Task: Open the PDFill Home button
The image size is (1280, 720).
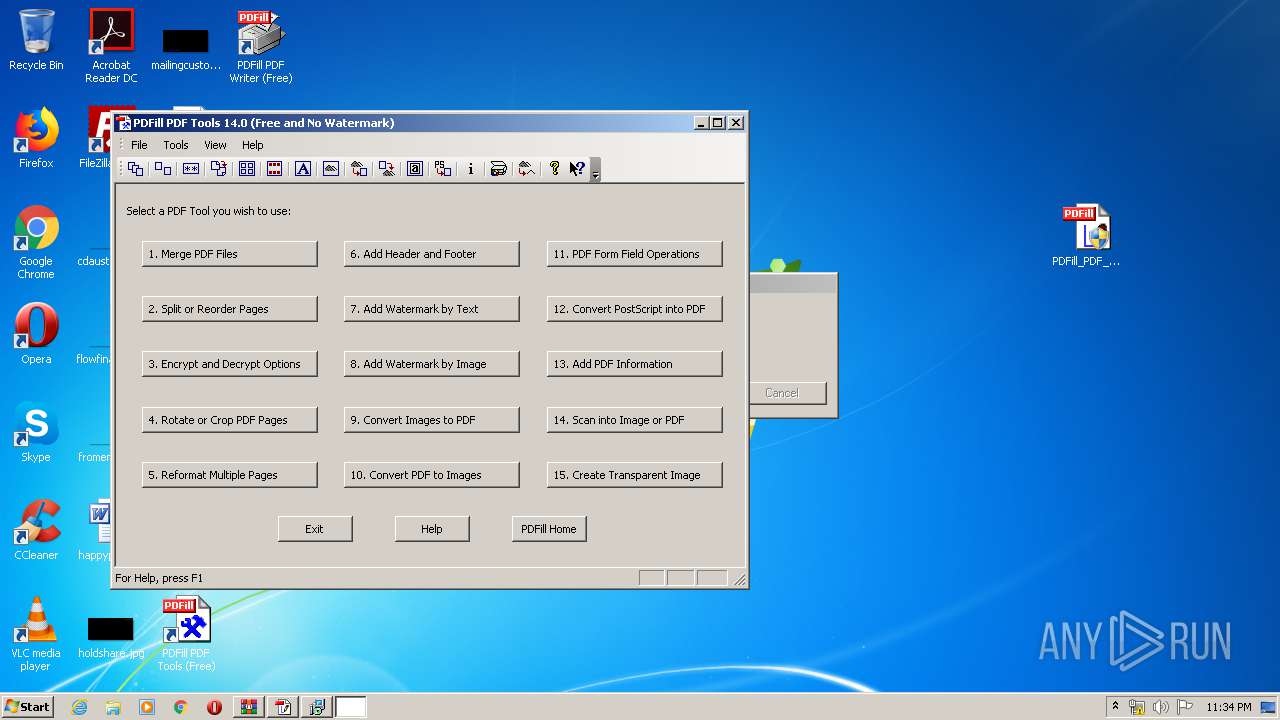Action: 549,529
